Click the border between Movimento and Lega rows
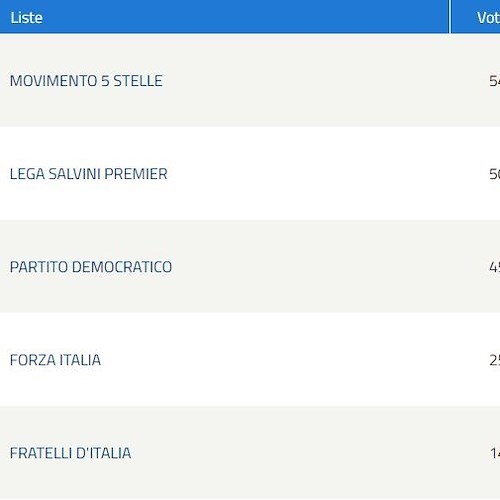The height and width of the screenshot is (500, 500). [250, 127]
